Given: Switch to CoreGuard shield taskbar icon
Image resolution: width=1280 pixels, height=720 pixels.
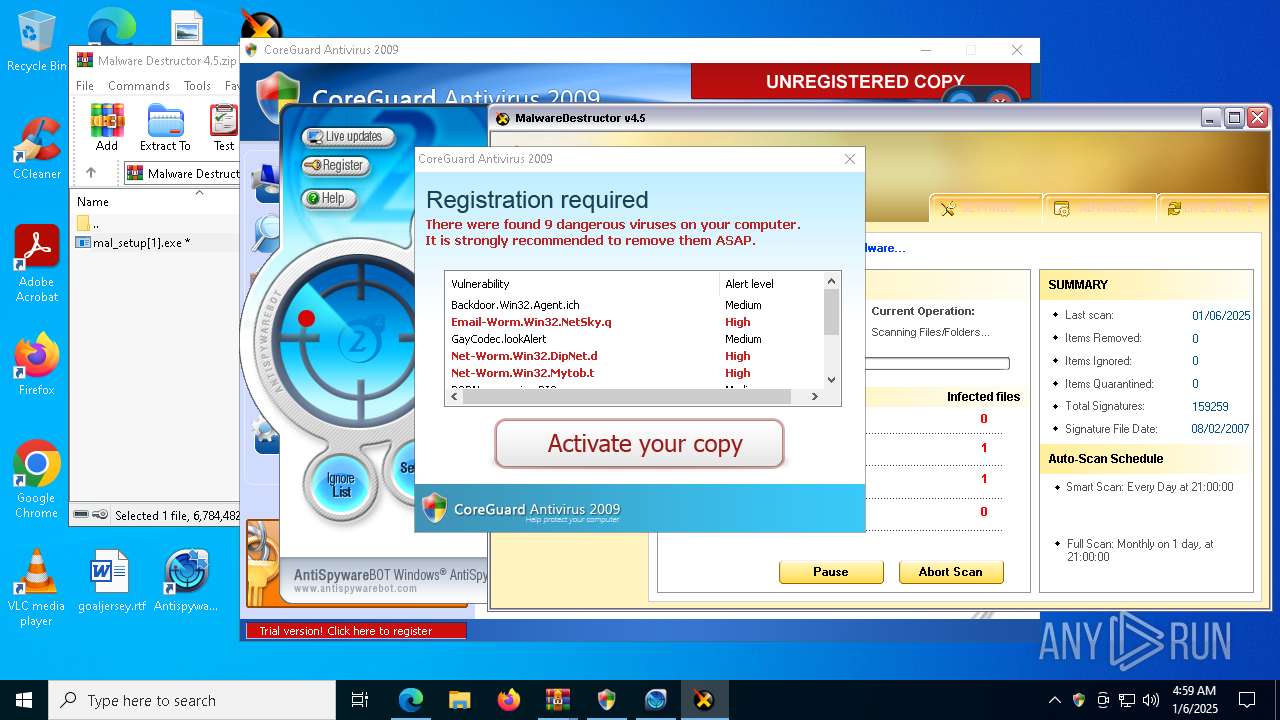Looking at the screenshot, I should click(x=606, y=700).
